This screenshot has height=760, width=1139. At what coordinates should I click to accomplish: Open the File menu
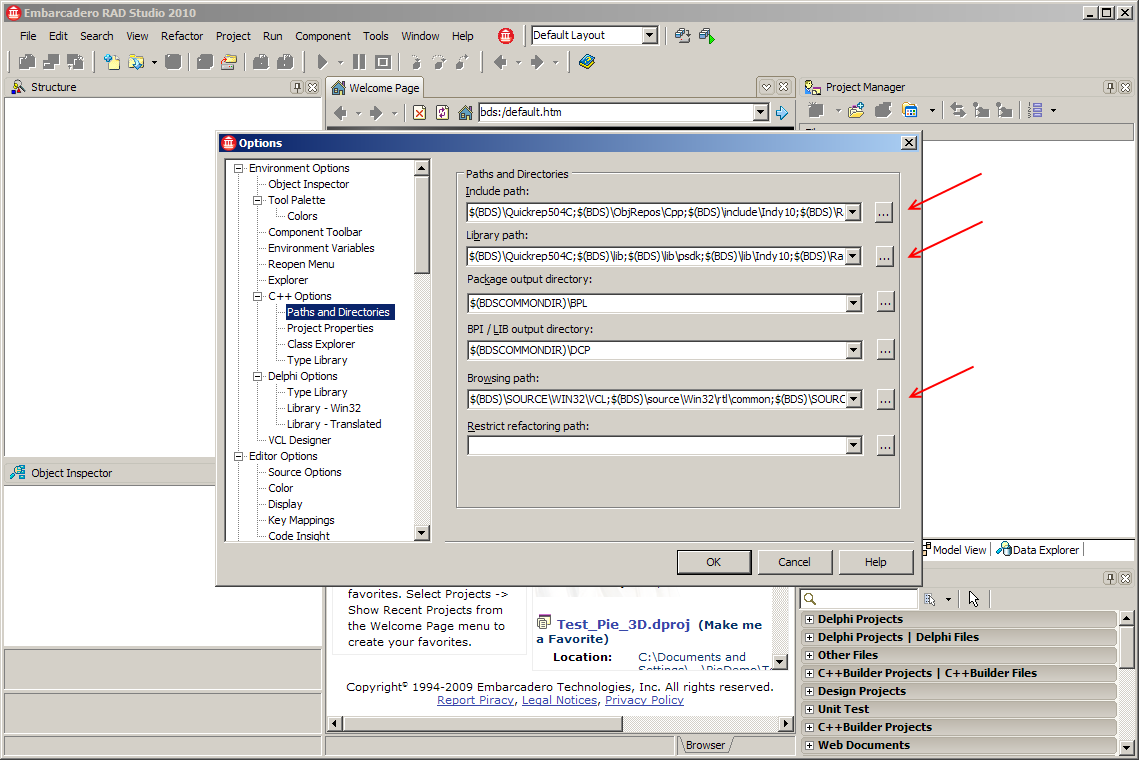point(28,36)
